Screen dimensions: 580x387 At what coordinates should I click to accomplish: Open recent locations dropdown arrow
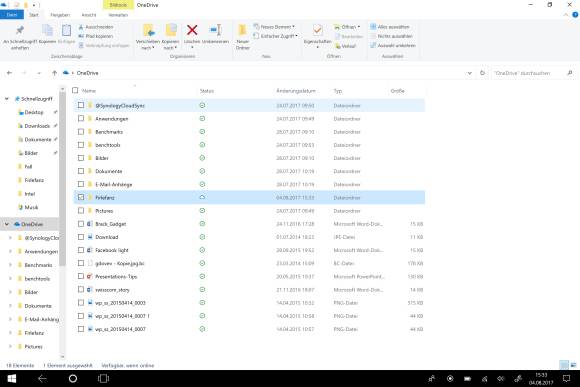39,73
